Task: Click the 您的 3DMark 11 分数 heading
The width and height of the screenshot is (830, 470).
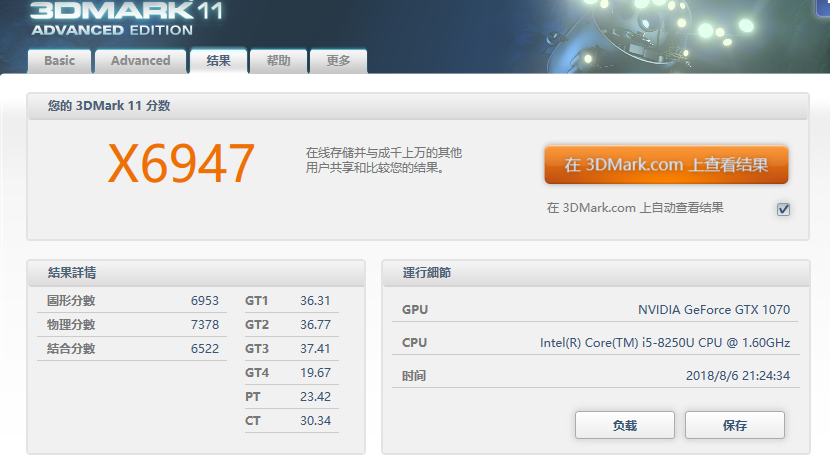Action: coord(109,106)
